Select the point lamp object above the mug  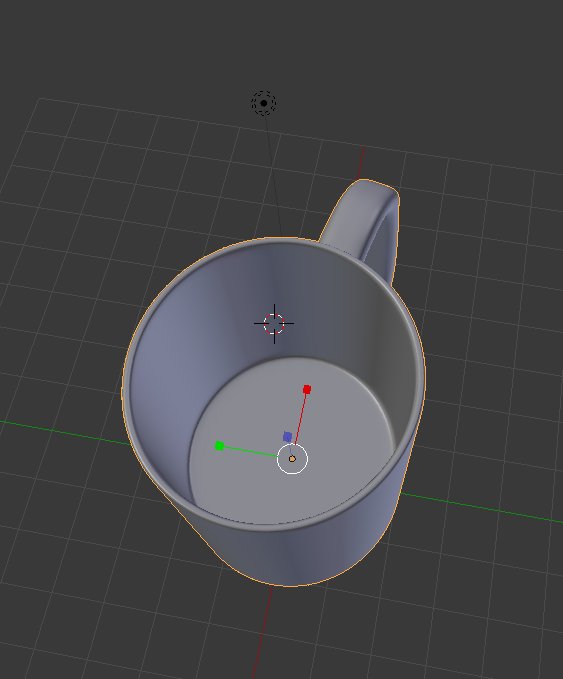coord(264,103)
